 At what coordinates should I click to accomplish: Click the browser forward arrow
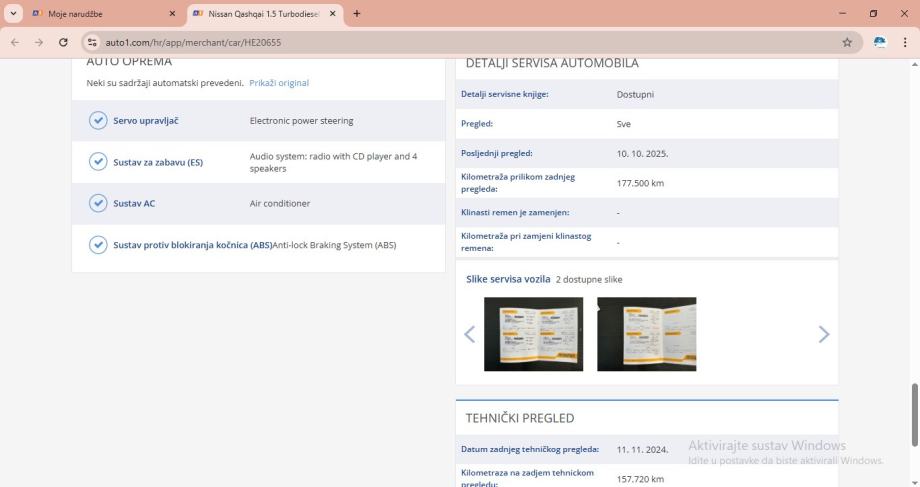pyautogui.click(x=39, y=42)
